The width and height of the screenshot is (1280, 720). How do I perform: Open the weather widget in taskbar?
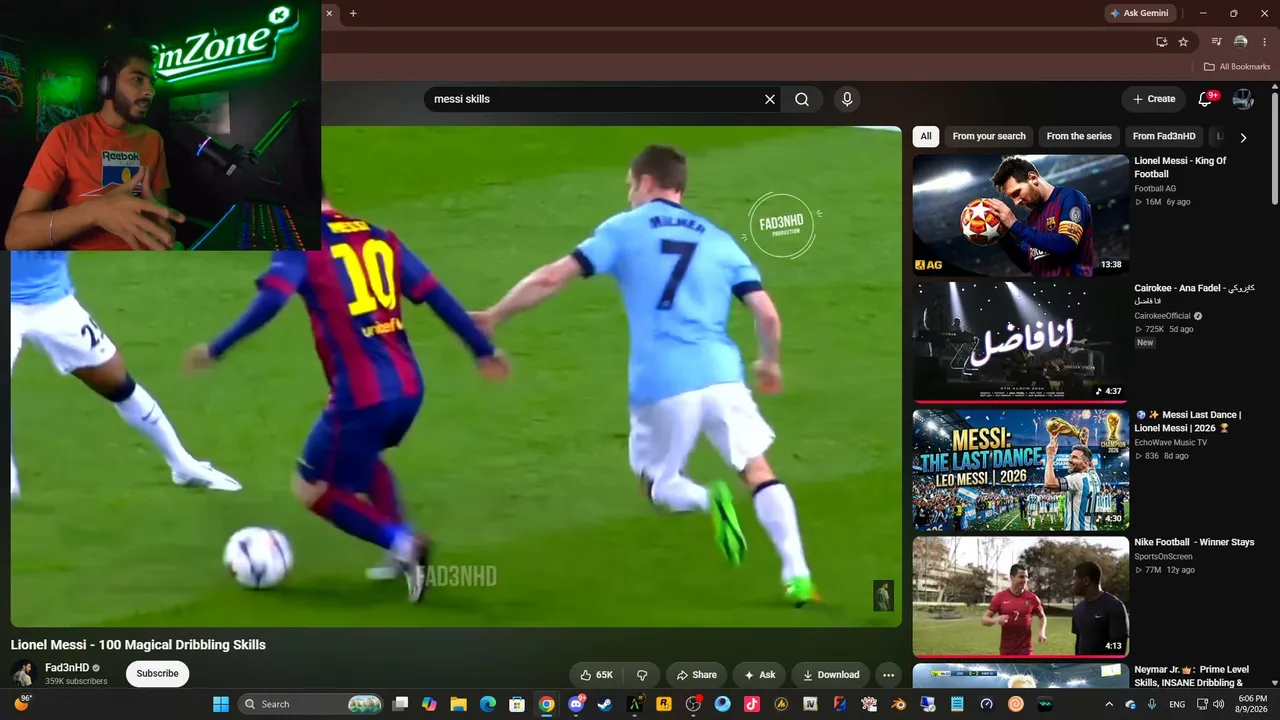(22, 704)
